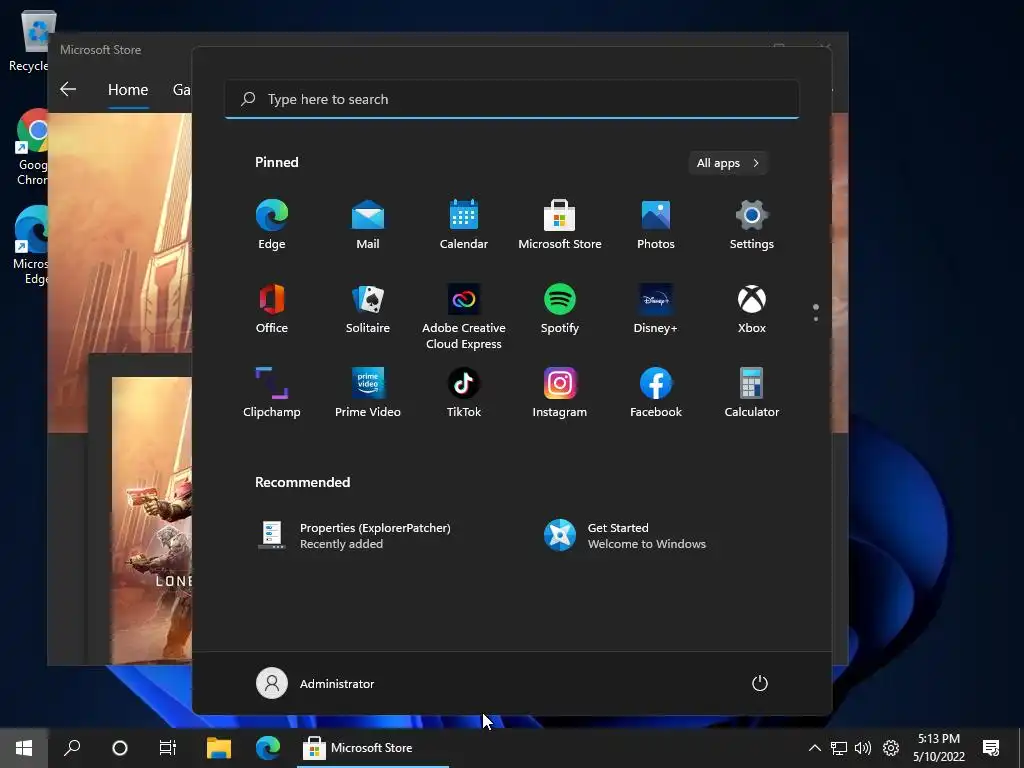This screenshot has height=768, width=1024.
Task: Click the settings gear in the system tray
Action: click(891, 748)
